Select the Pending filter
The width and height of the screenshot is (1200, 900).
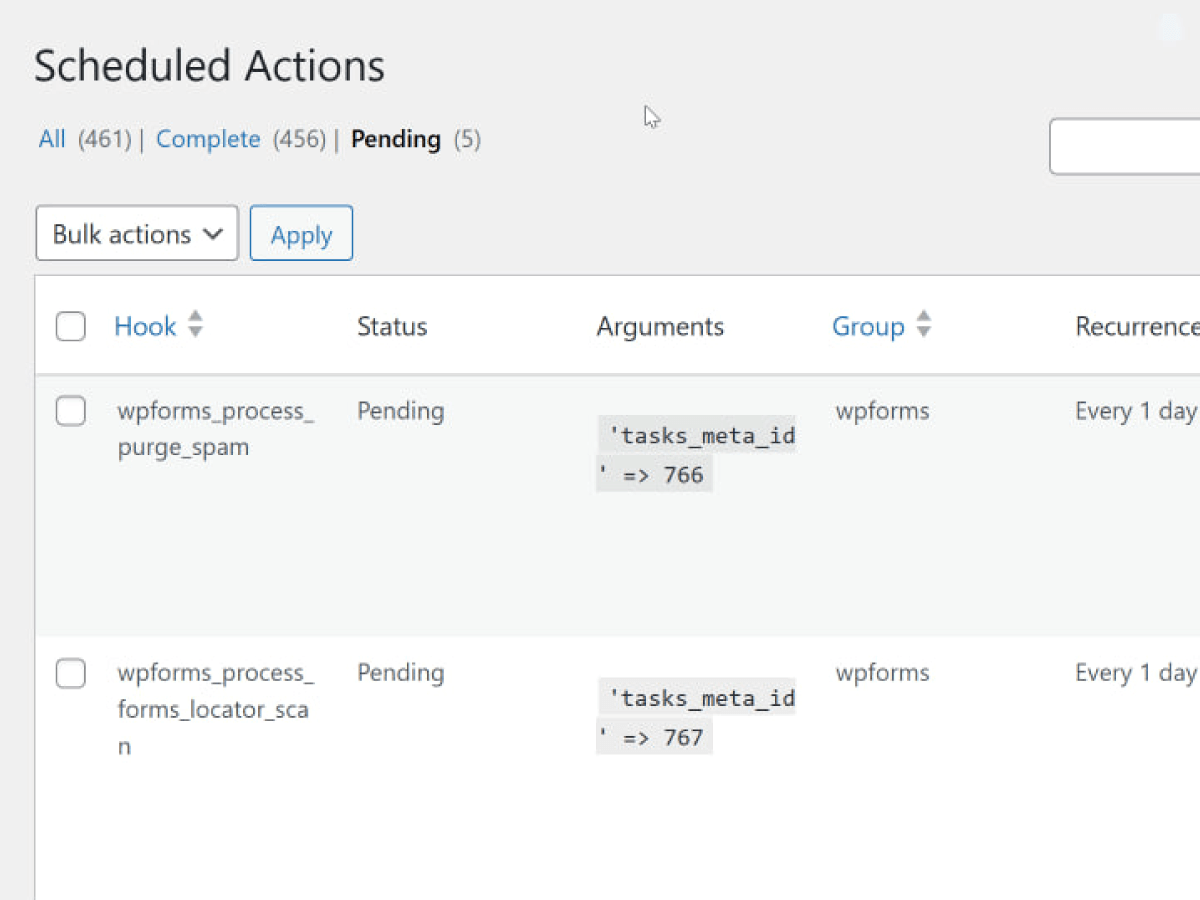(x=396, y=139)
